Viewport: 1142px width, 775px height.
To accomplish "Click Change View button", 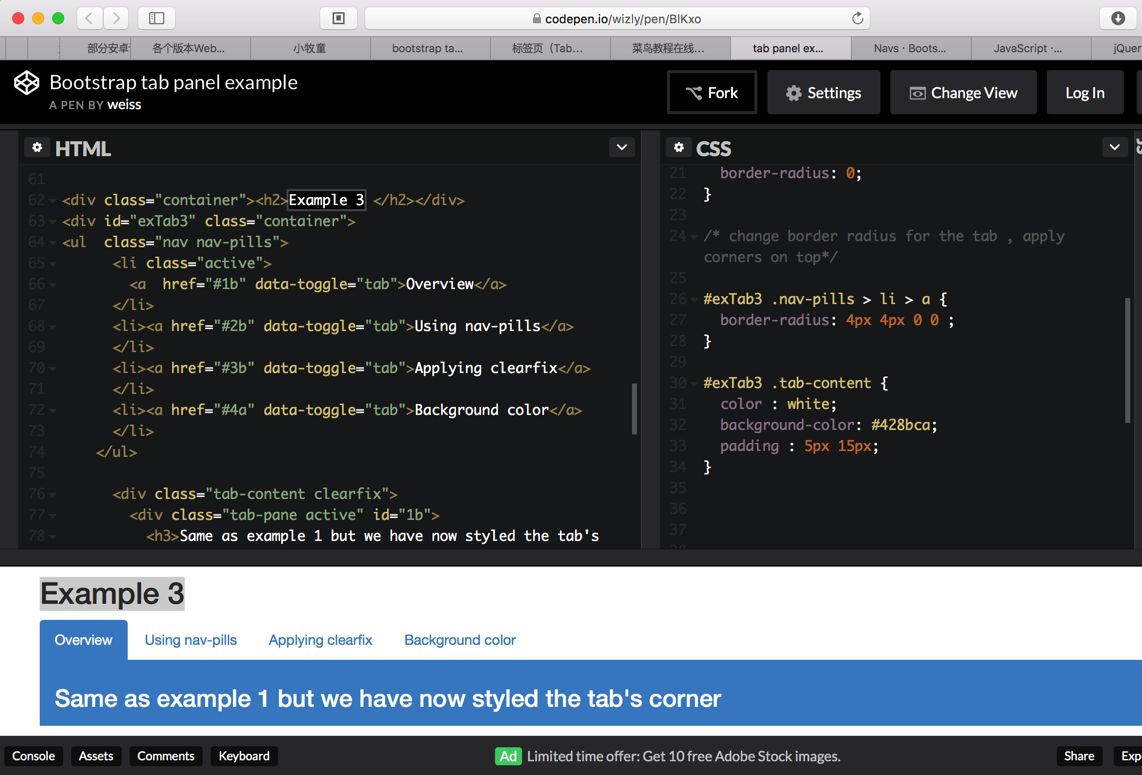I will pos(963,93).
